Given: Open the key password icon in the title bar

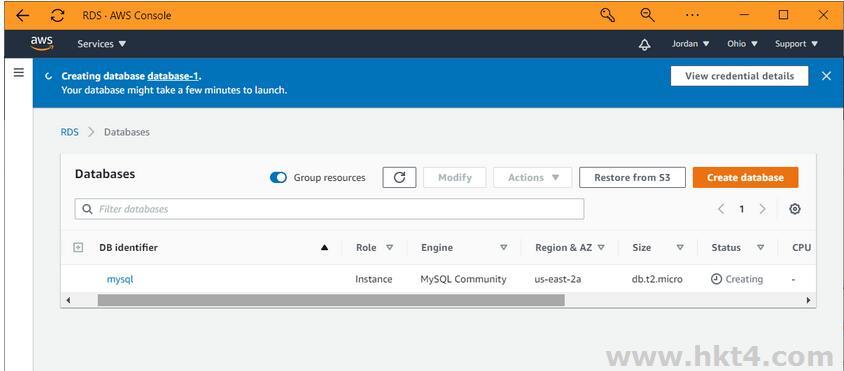Looking at the screenshot, I should tap(607, 15).
